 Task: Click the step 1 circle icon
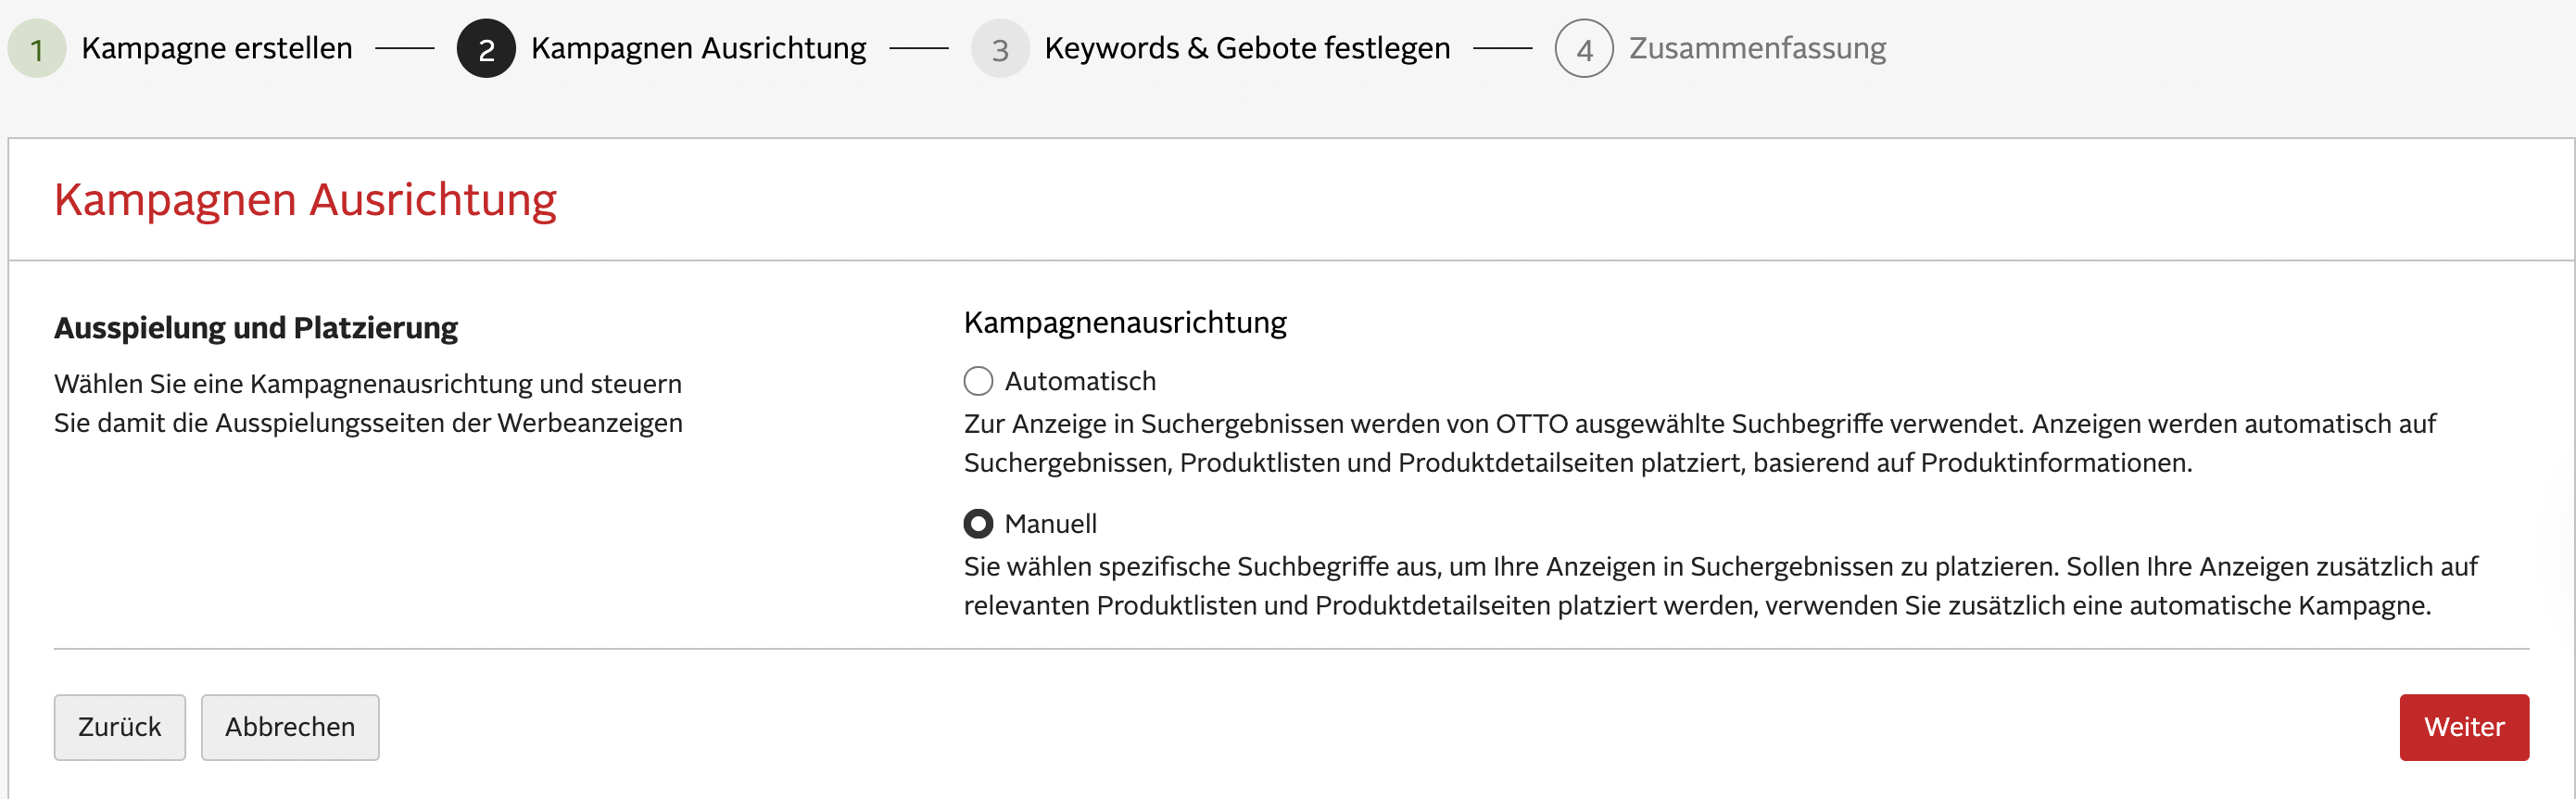[37, 49]
